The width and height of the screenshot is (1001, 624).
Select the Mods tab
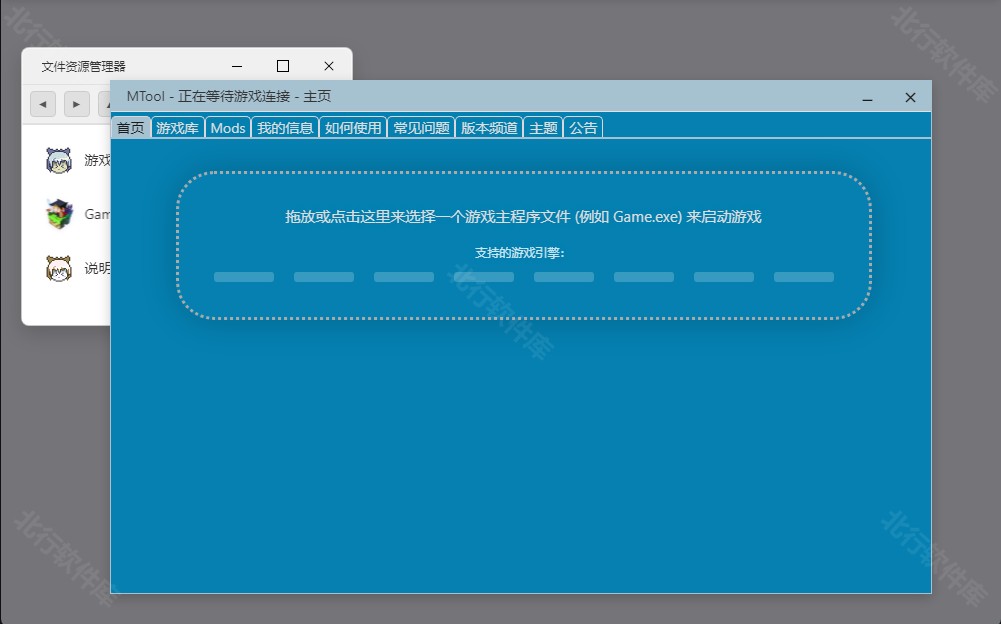coord(228,128)
